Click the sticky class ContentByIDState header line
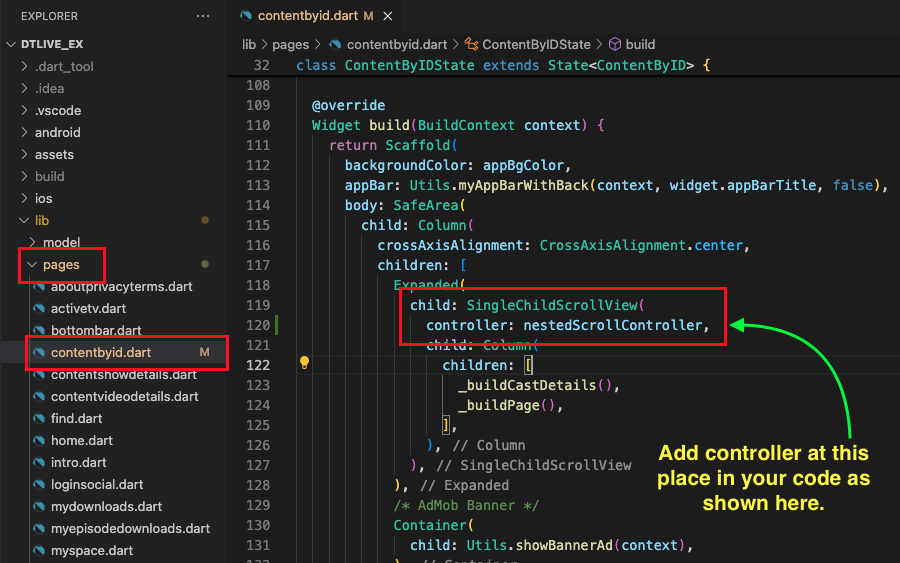 (503, 65)
